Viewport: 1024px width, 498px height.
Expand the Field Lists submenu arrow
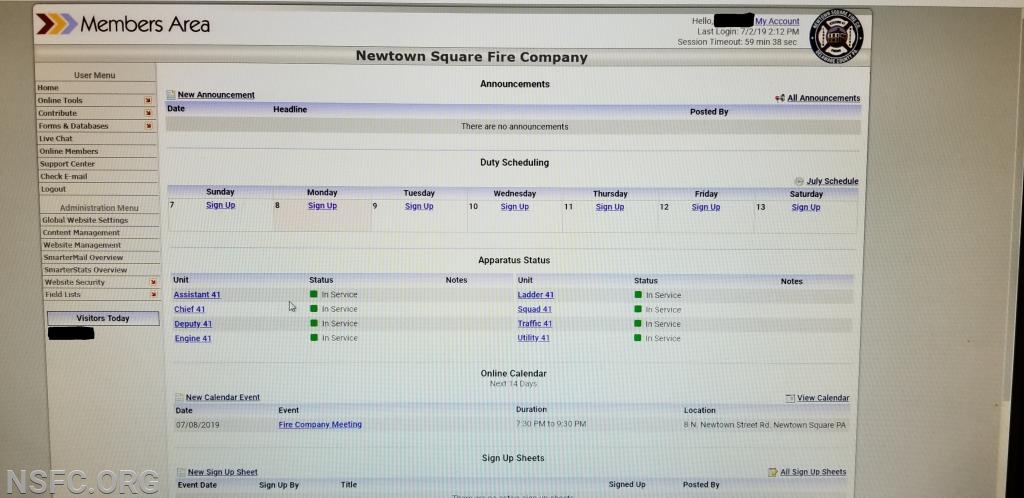153,294
